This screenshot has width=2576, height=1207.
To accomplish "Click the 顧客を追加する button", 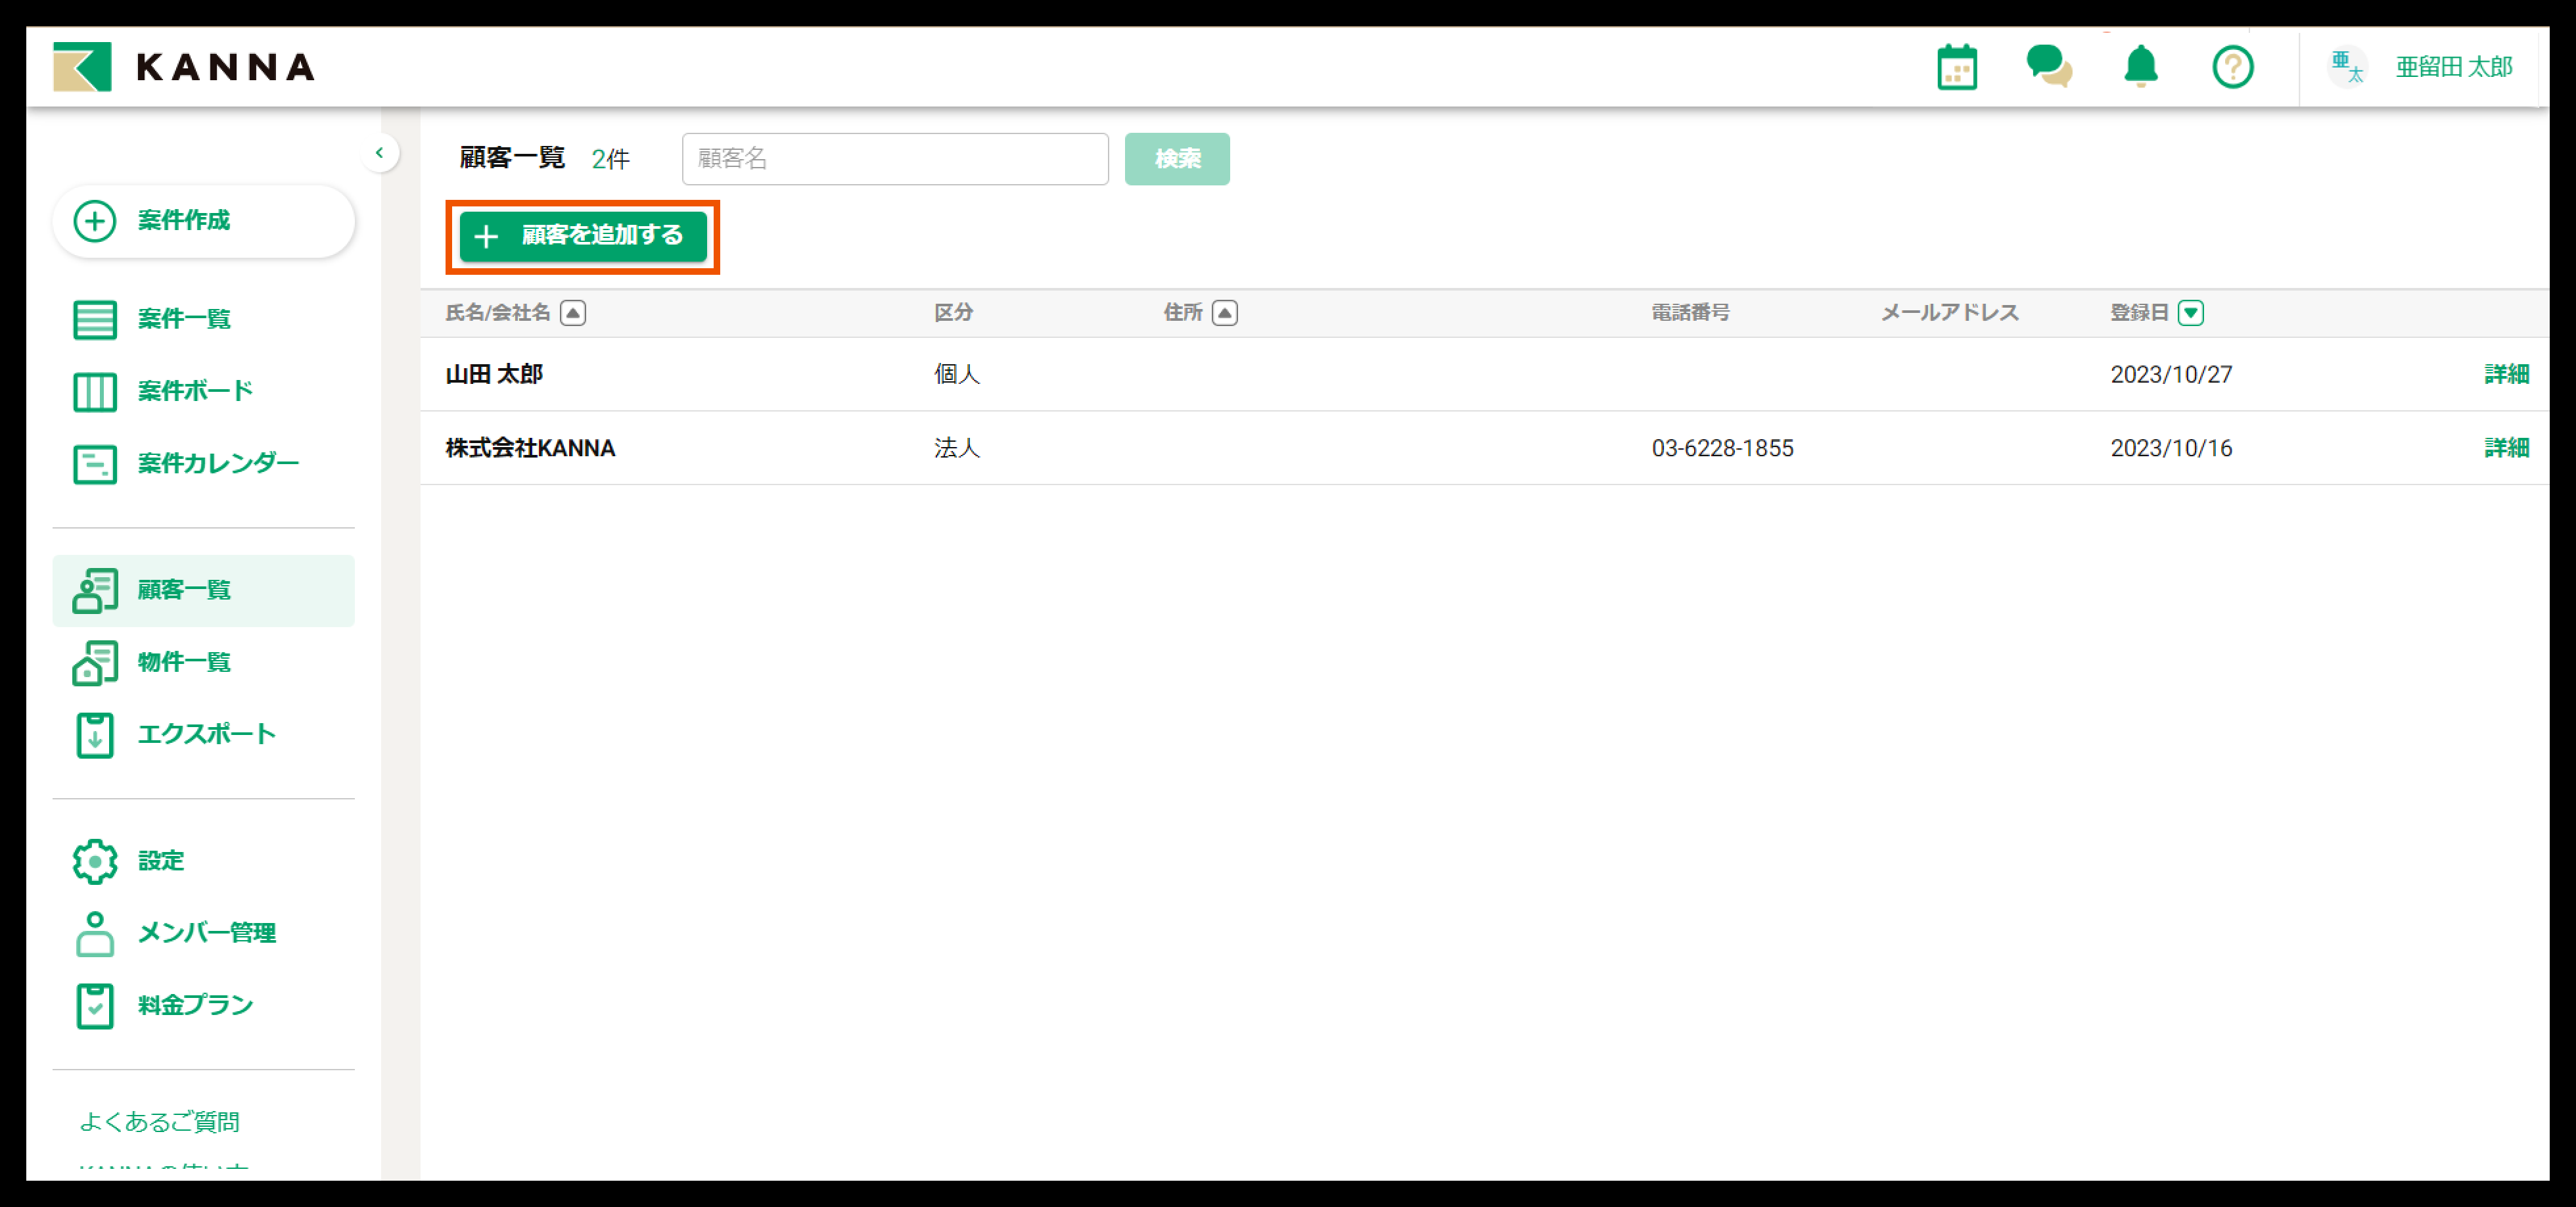I will coord(583,236).
